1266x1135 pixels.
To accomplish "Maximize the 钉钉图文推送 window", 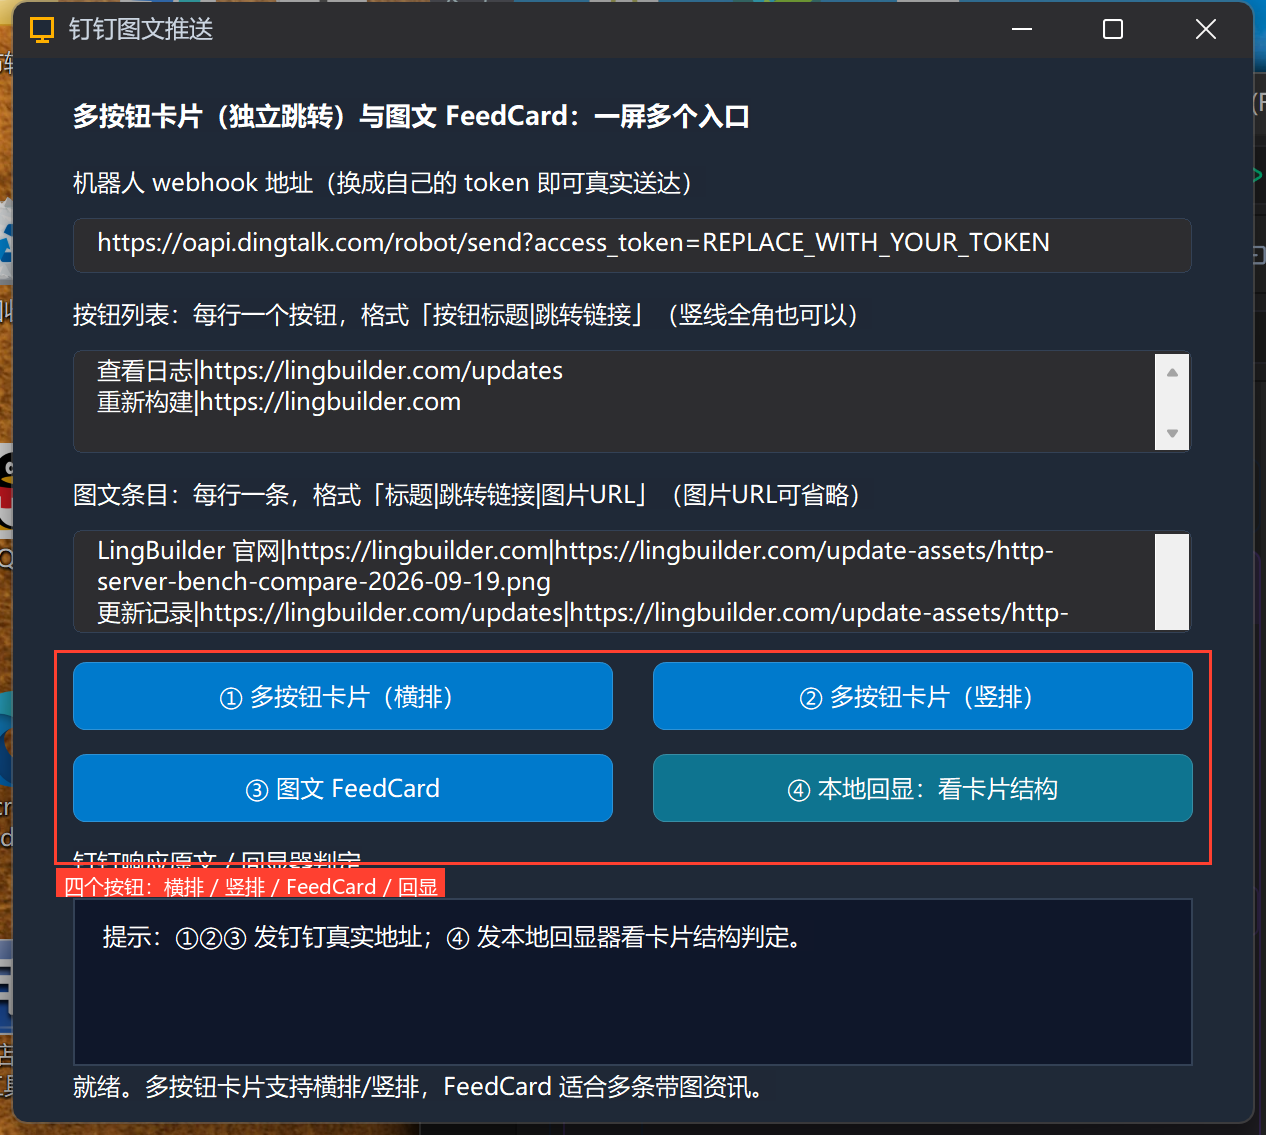I will pos(1113,29).
